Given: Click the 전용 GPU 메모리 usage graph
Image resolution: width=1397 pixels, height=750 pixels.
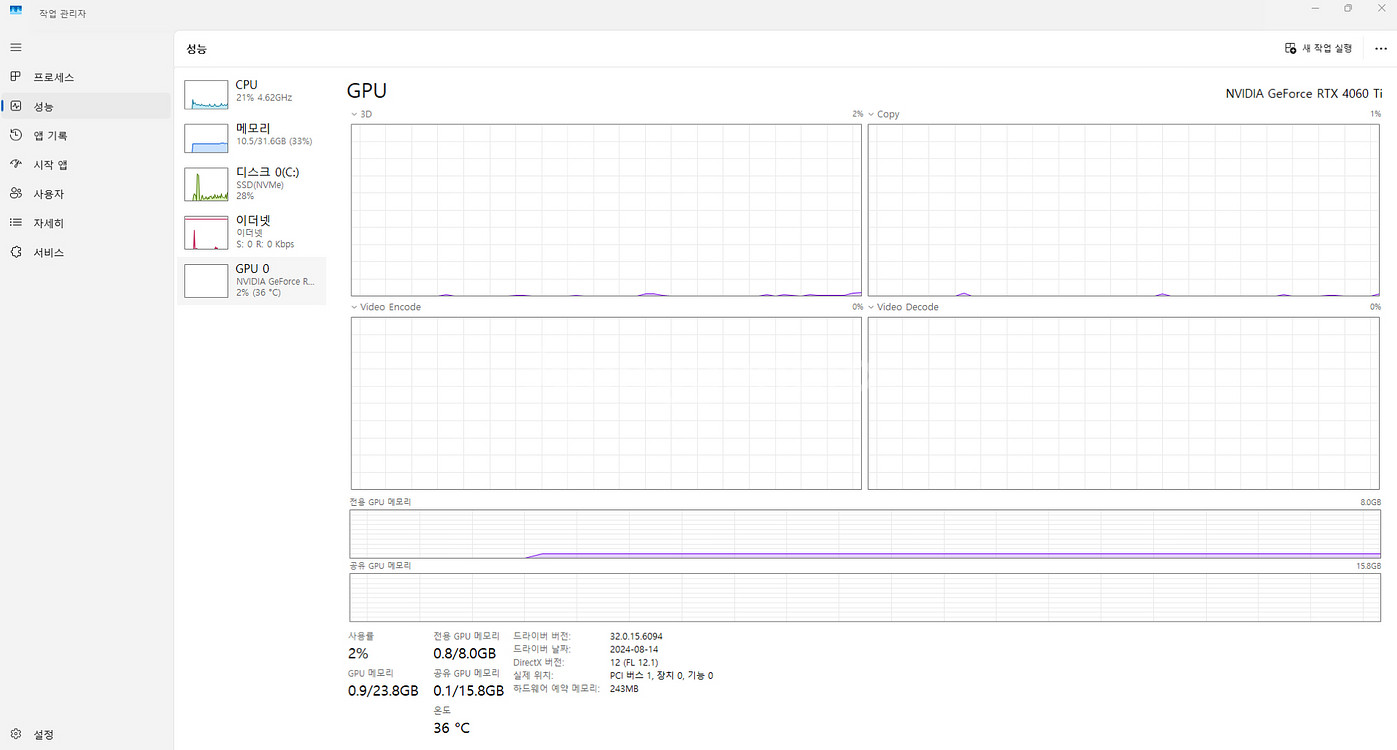Looking at the screenshot, I should click(864, 533).
